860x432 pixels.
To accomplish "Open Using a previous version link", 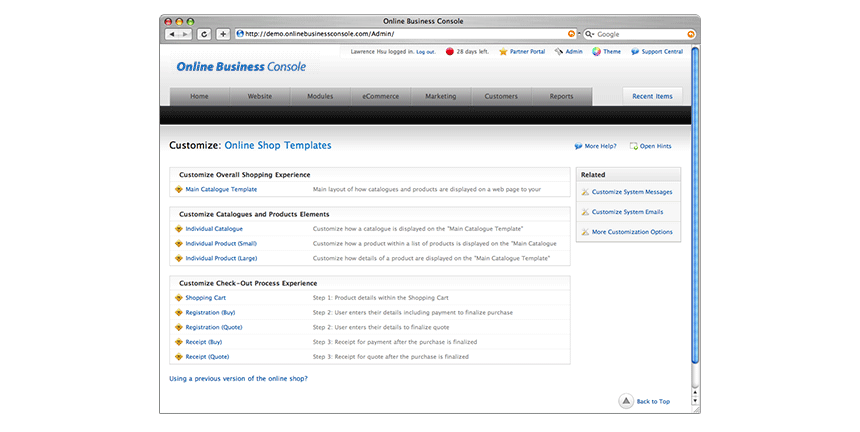I will coord(238,378).
